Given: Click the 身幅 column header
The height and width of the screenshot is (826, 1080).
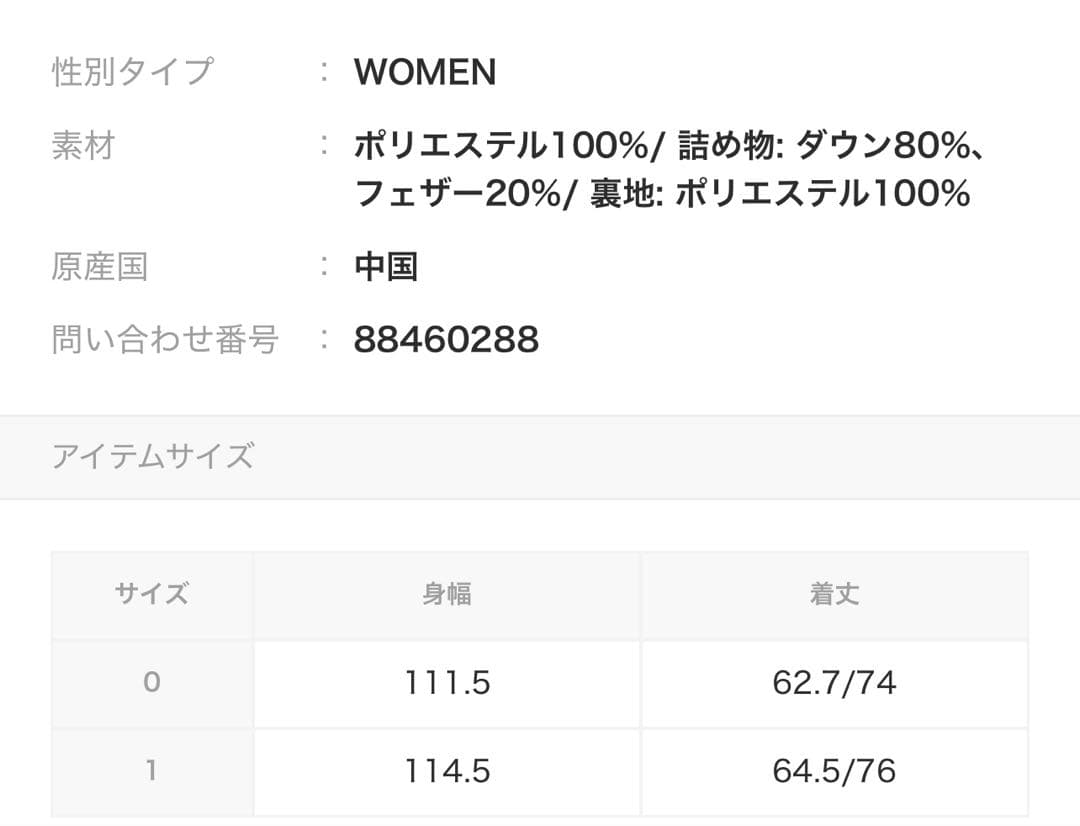Looking at the screenshot, I should coord(447,594).
